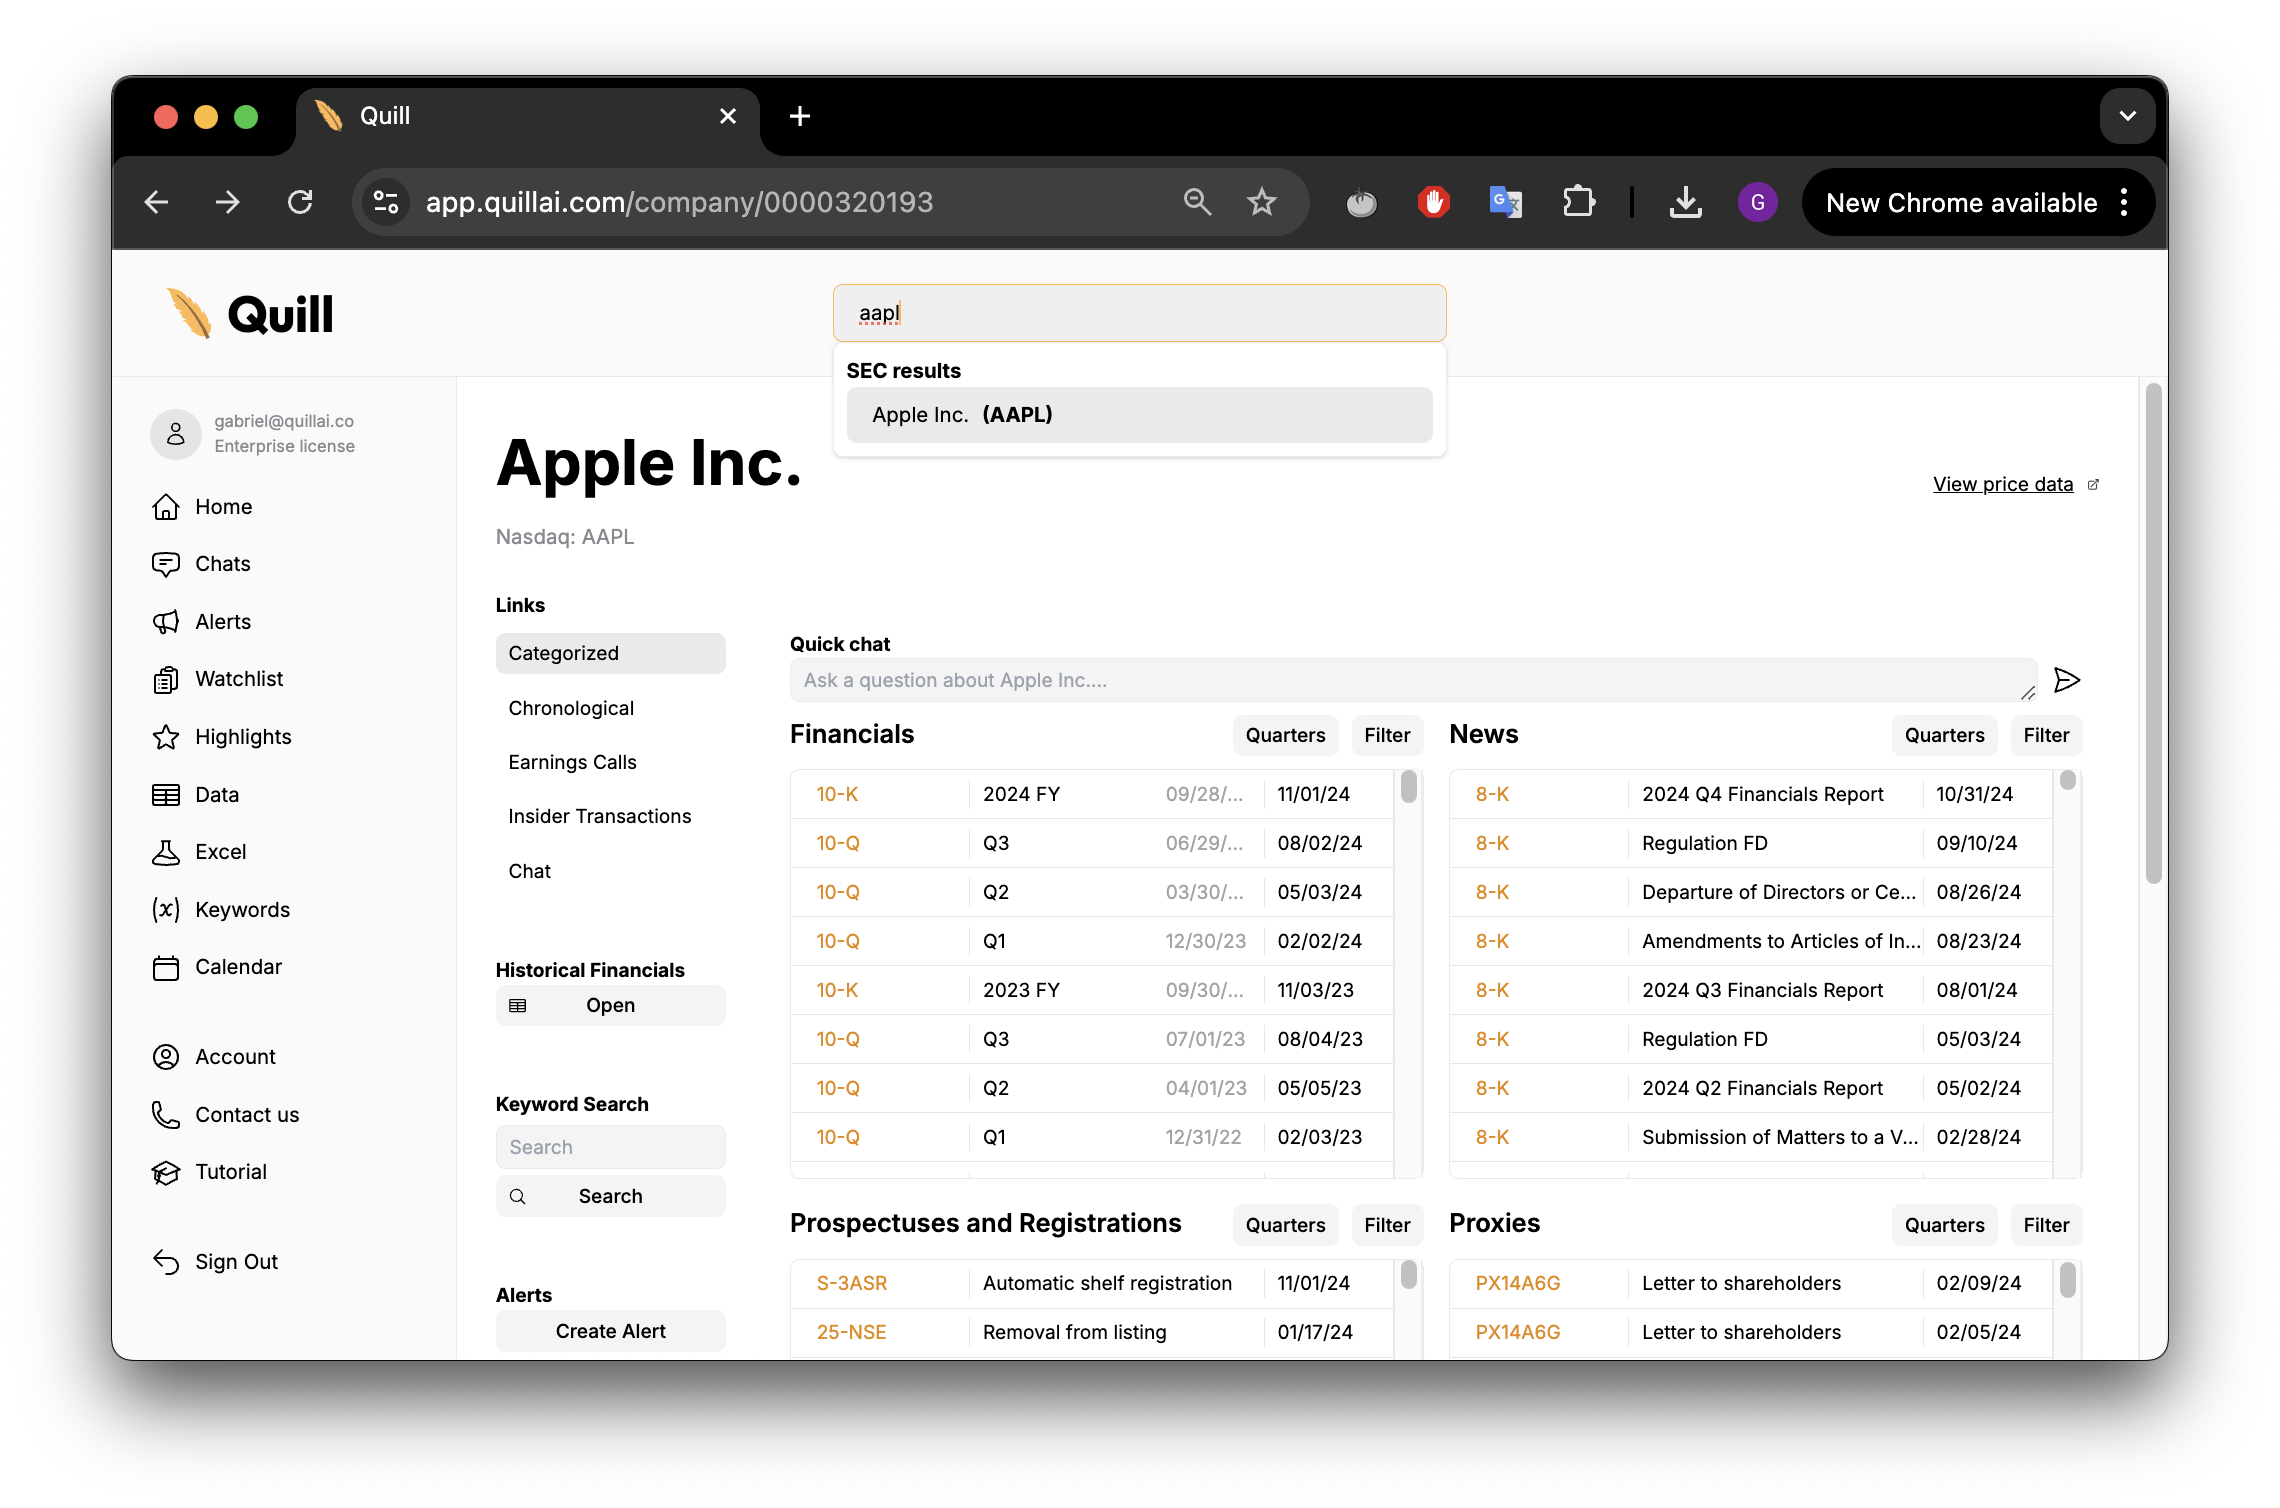The image size is (2280, 1508).
Task: Open a new browser tab
Action: coord(799,116)
